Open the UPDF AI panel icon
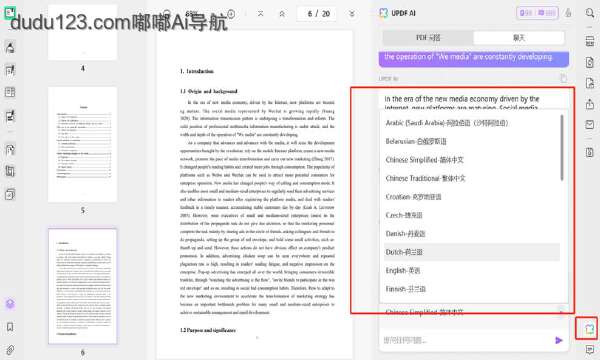The width and height of the screenshot is (600, 360). click(x=590, y=329)
